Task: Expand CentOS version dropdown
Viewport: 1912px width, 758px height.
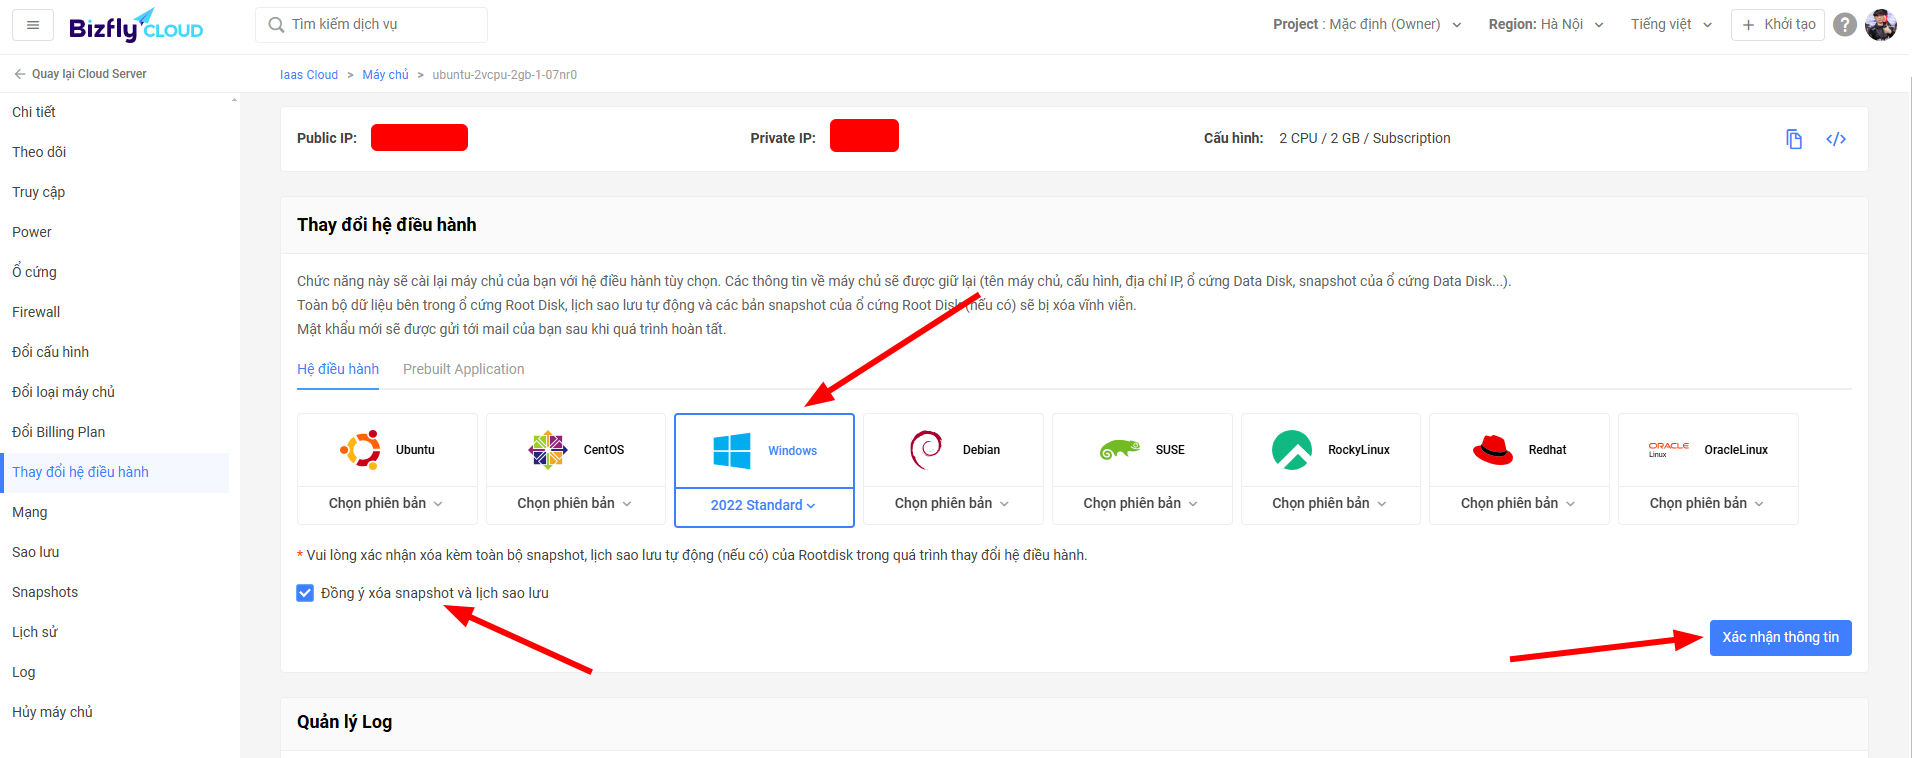Action: (576, 504)
